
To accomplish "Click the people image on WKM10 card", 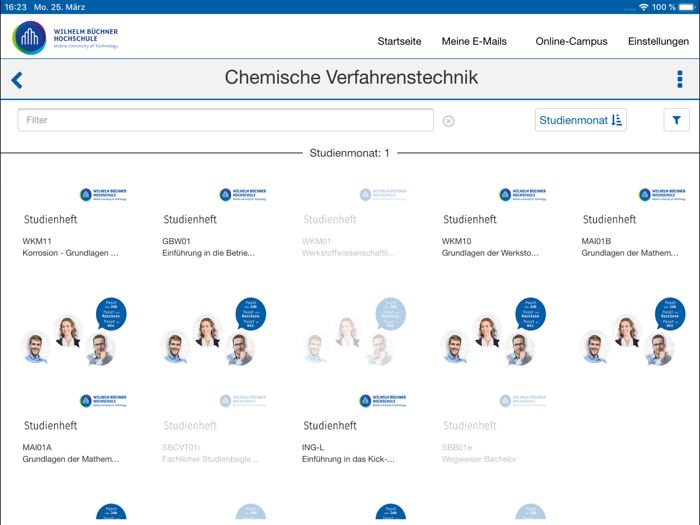I will point(493,332).
